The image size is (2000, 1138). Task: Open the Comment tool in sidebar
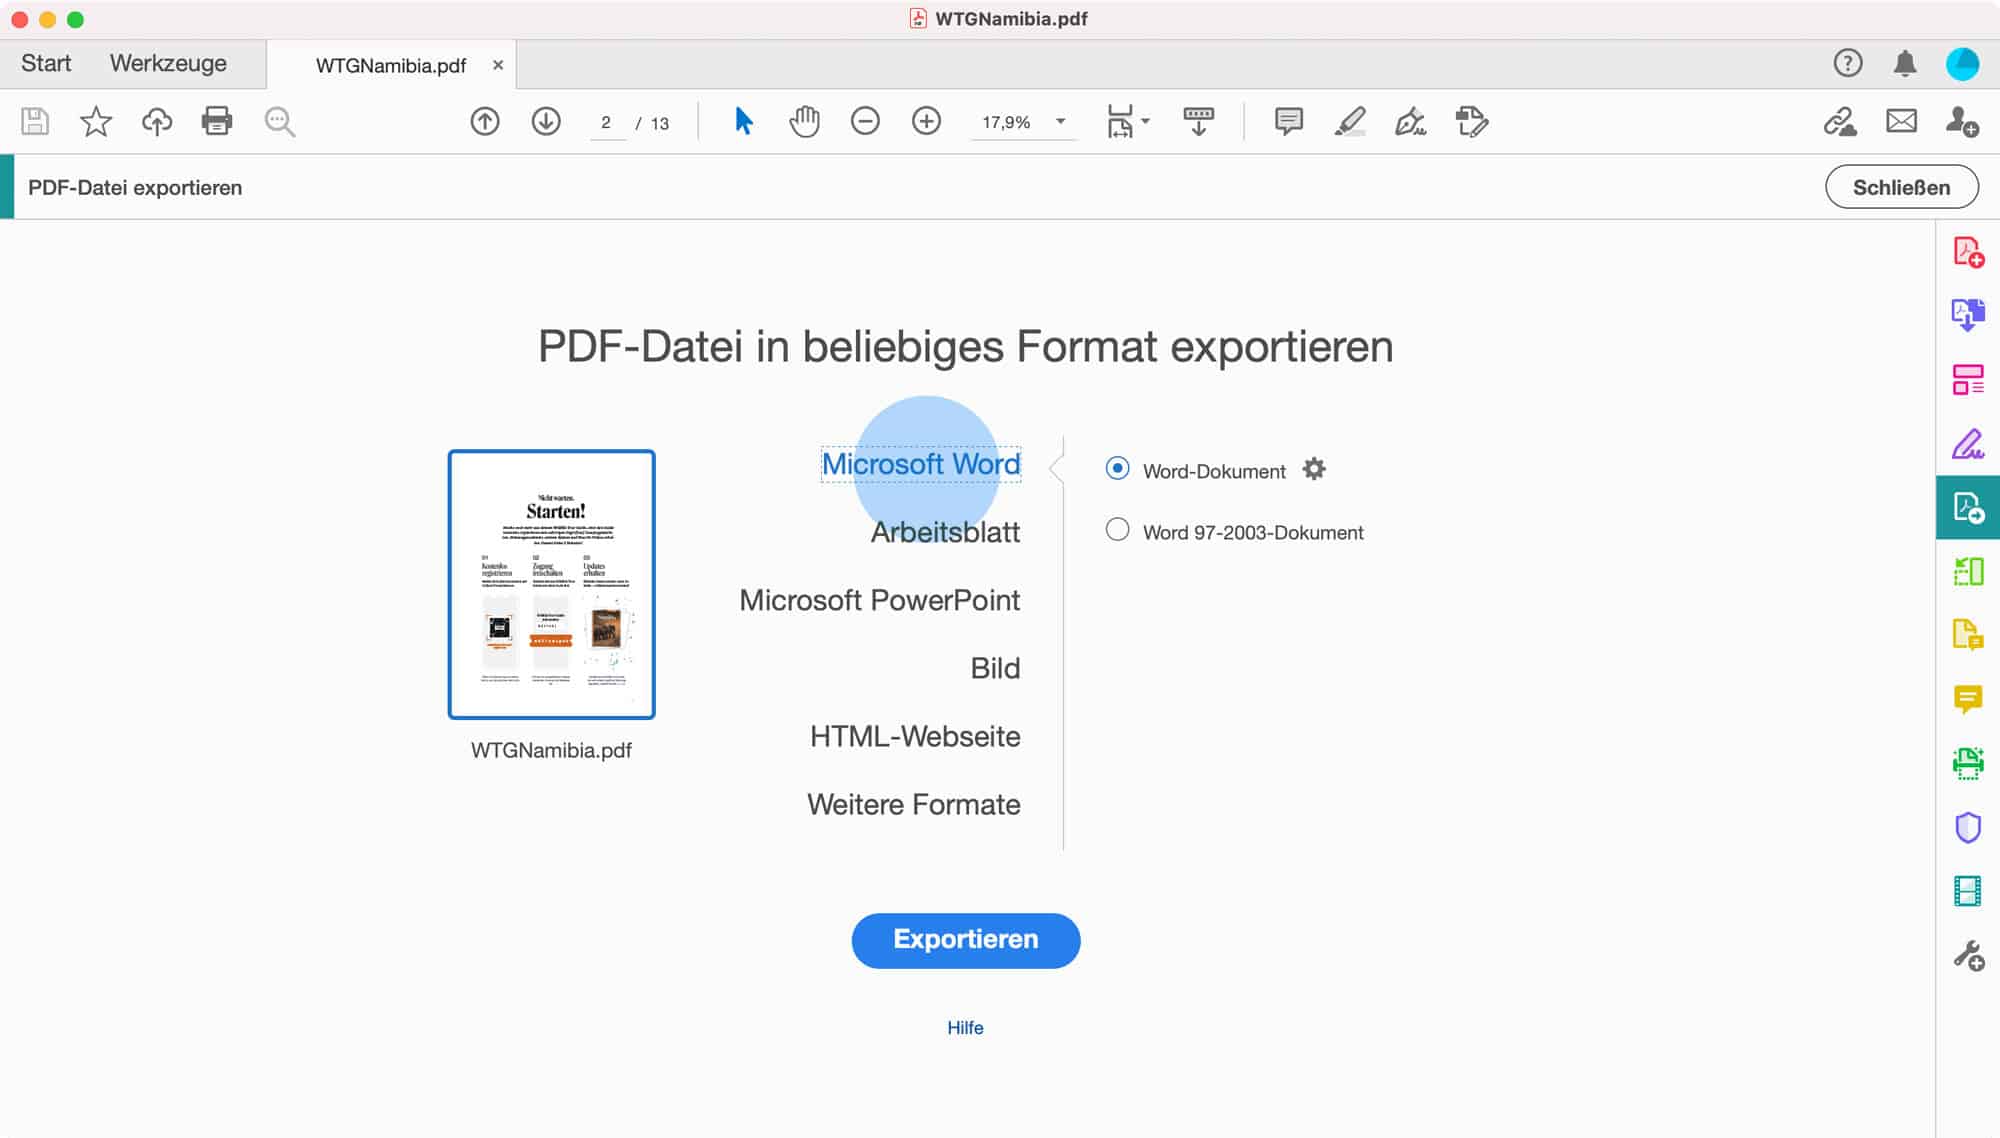tap(1968, 699)
